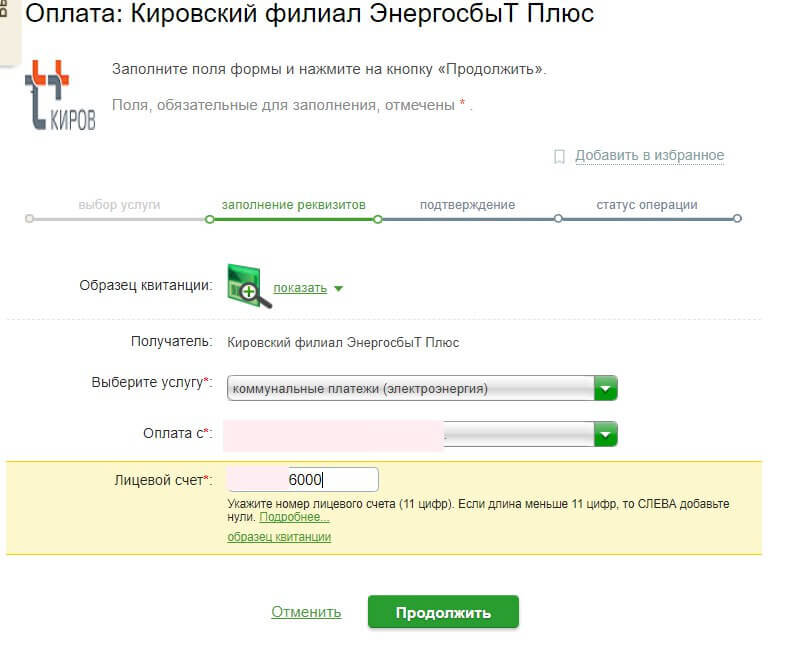The width and height of the screenshot is (795, 652).
Task: Click the Лицевой счет input field
Action: coord(303,480)
